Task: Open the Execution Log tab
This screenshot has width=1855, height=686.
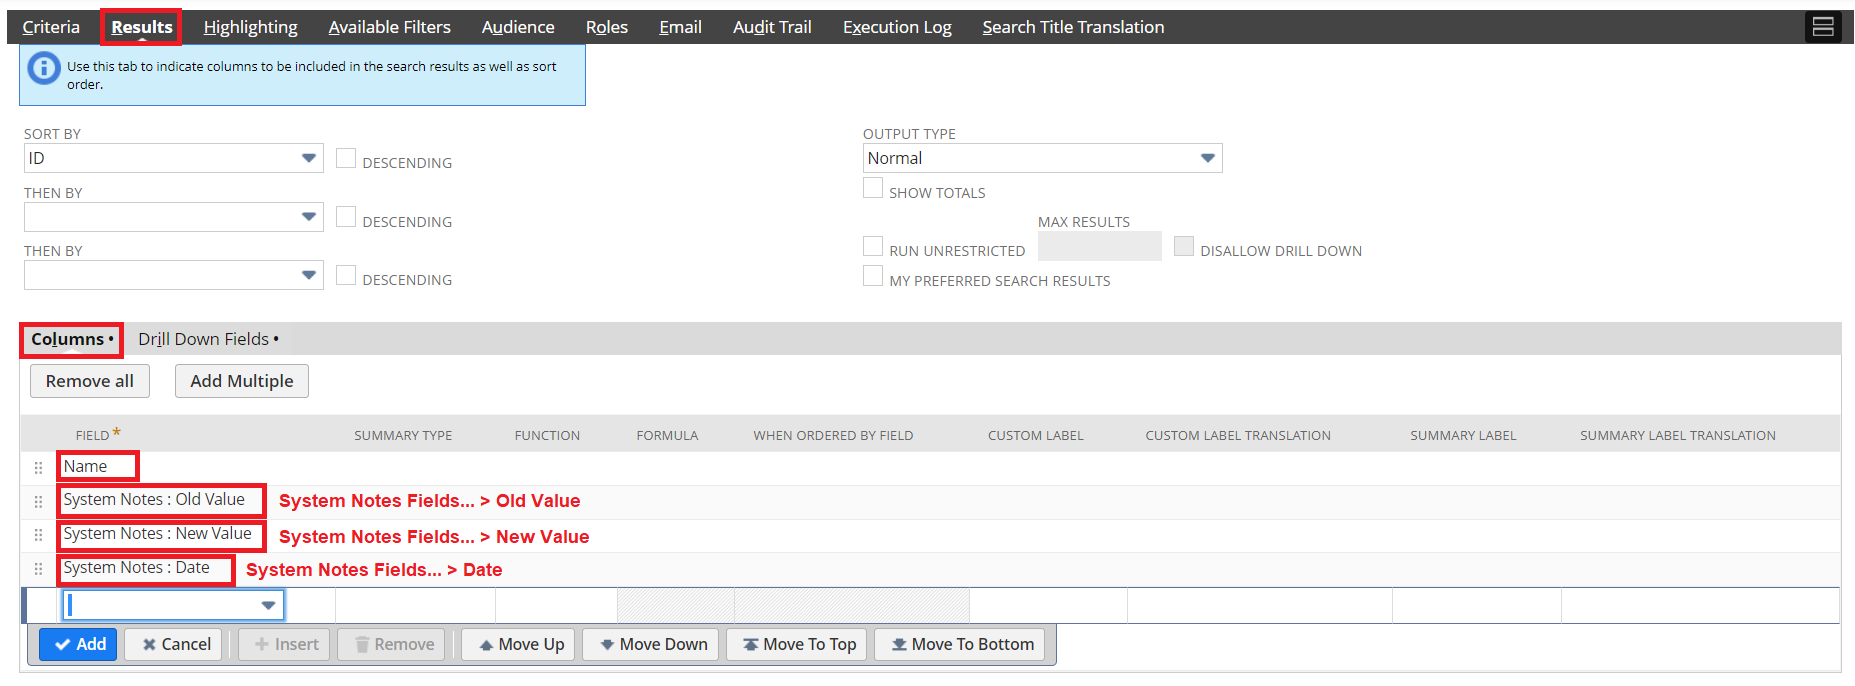Action: 897,27
